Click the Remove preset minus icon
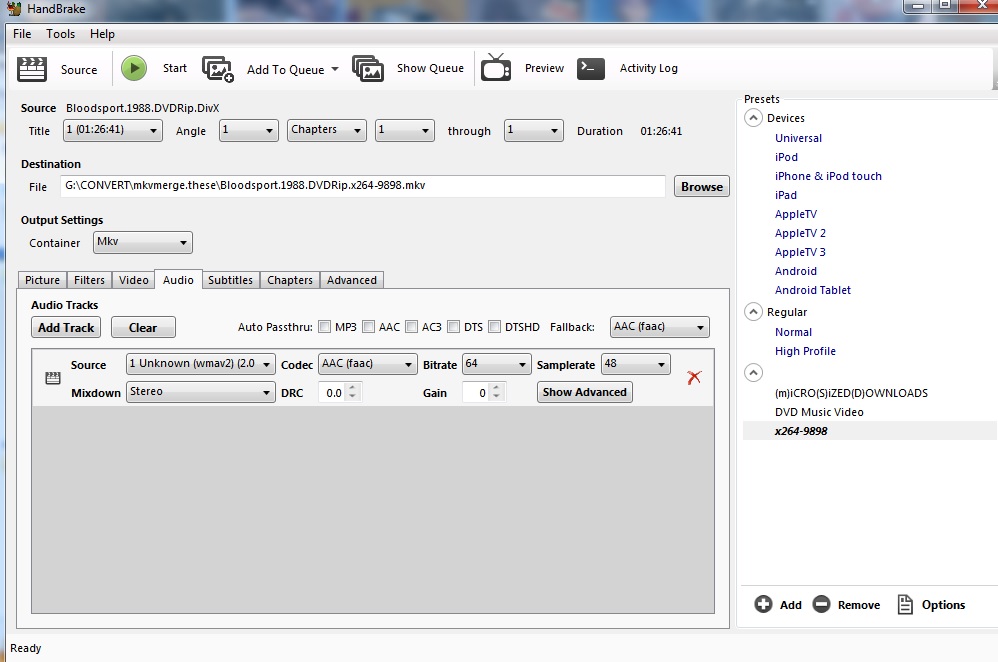 (822, 604)
